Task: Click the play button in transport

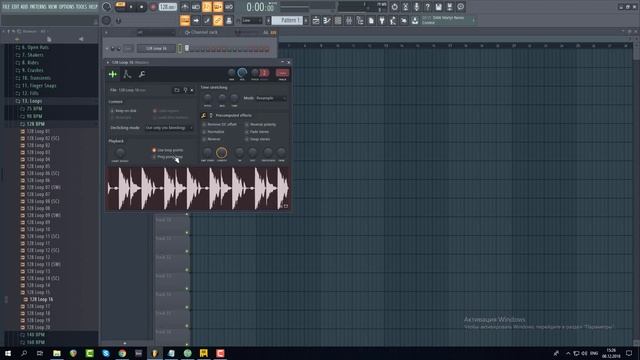Action: click(131, 7)
